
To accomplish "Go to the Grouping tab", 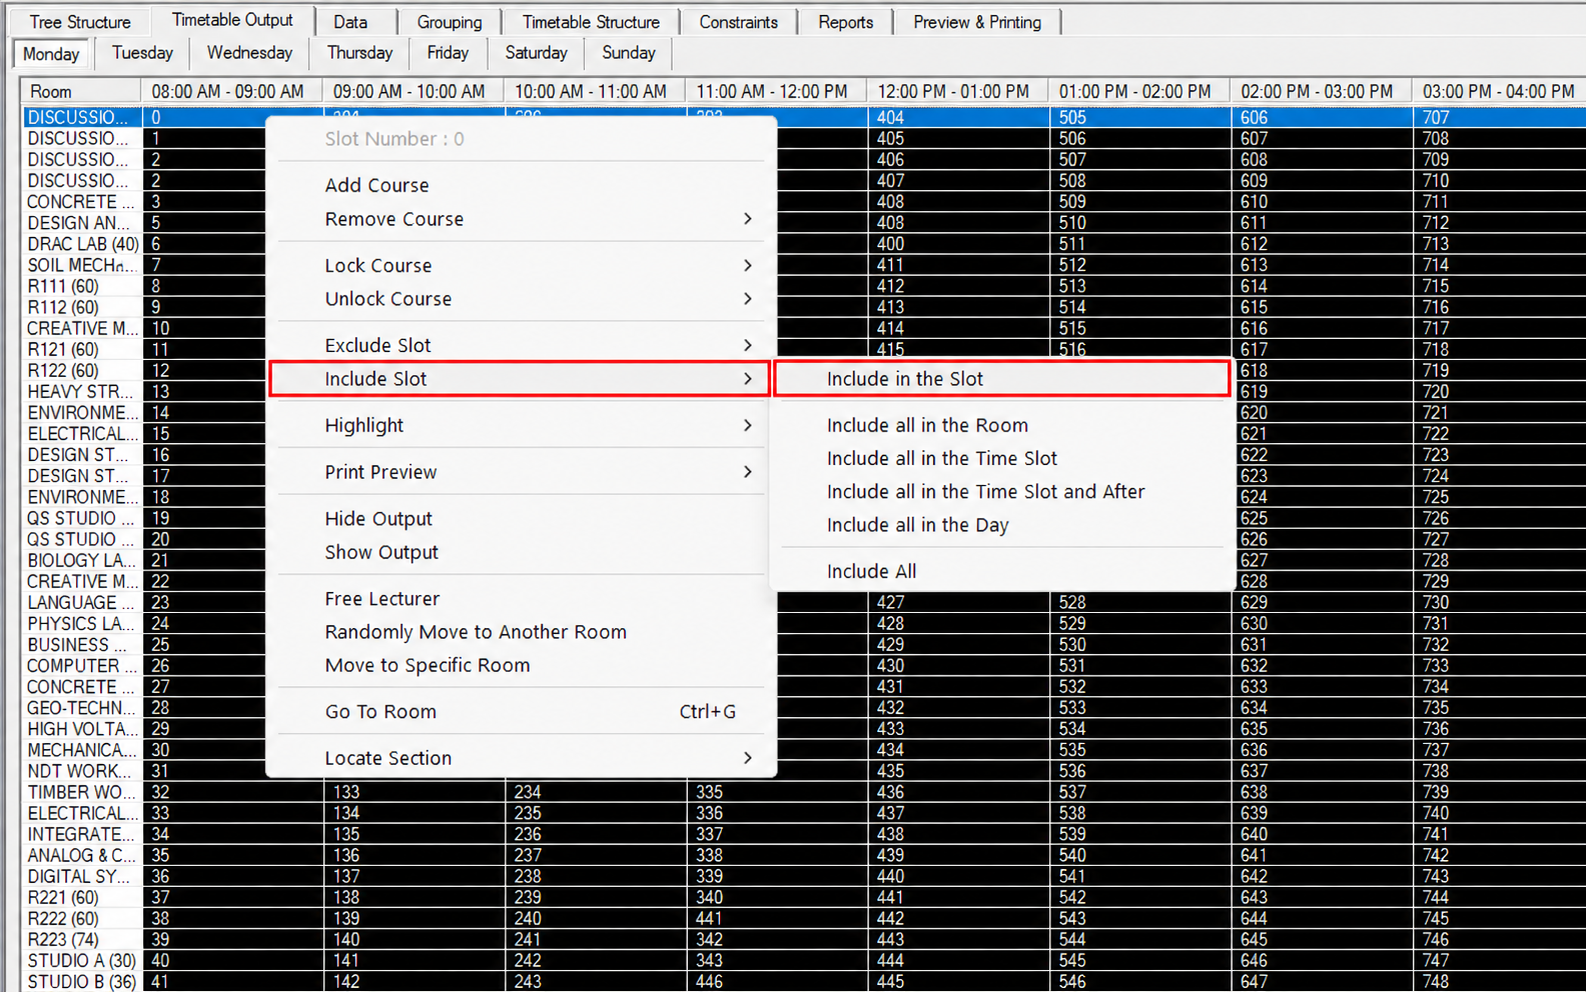I will point(449,22).
